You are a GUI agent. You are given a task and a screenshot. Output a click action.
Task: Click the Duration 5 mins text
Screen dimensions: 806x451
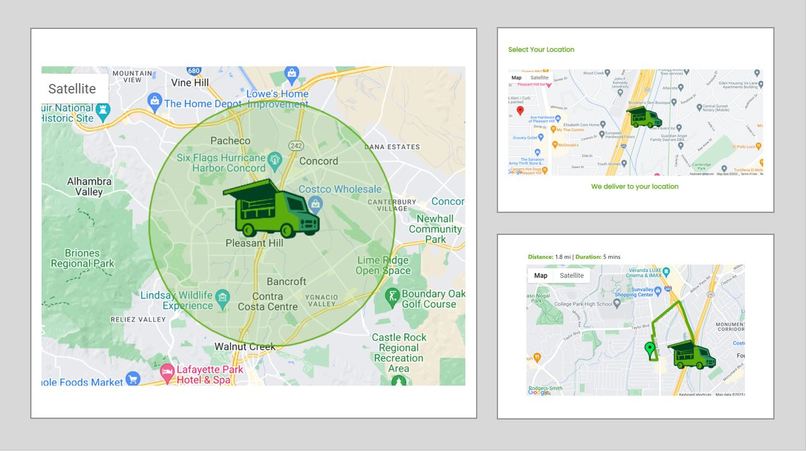[598, 257]
